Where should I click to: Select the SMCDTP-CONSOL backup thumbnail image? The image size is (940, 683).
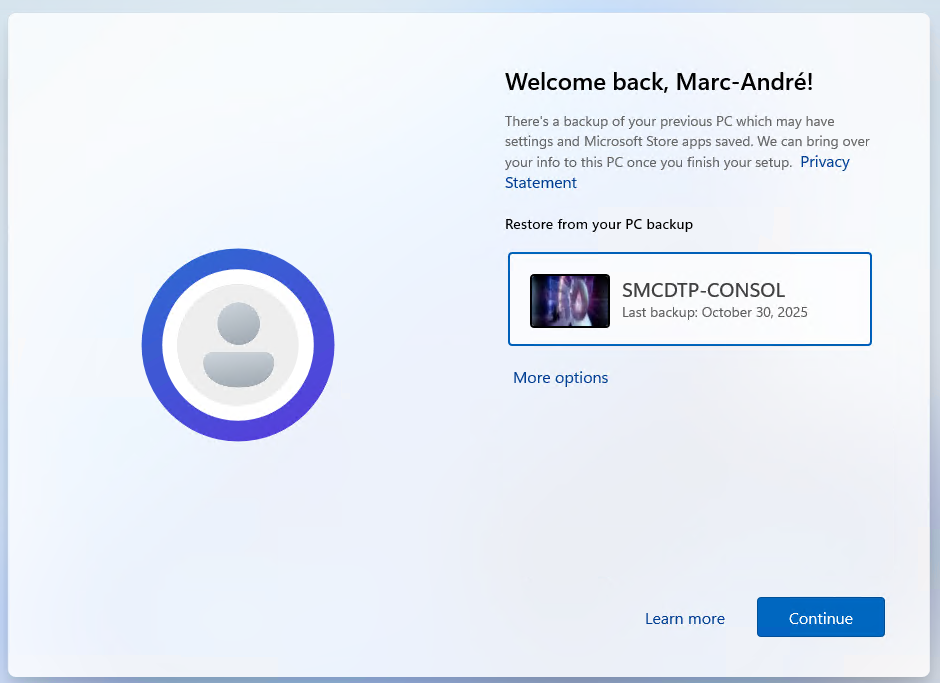coord(569,300)
